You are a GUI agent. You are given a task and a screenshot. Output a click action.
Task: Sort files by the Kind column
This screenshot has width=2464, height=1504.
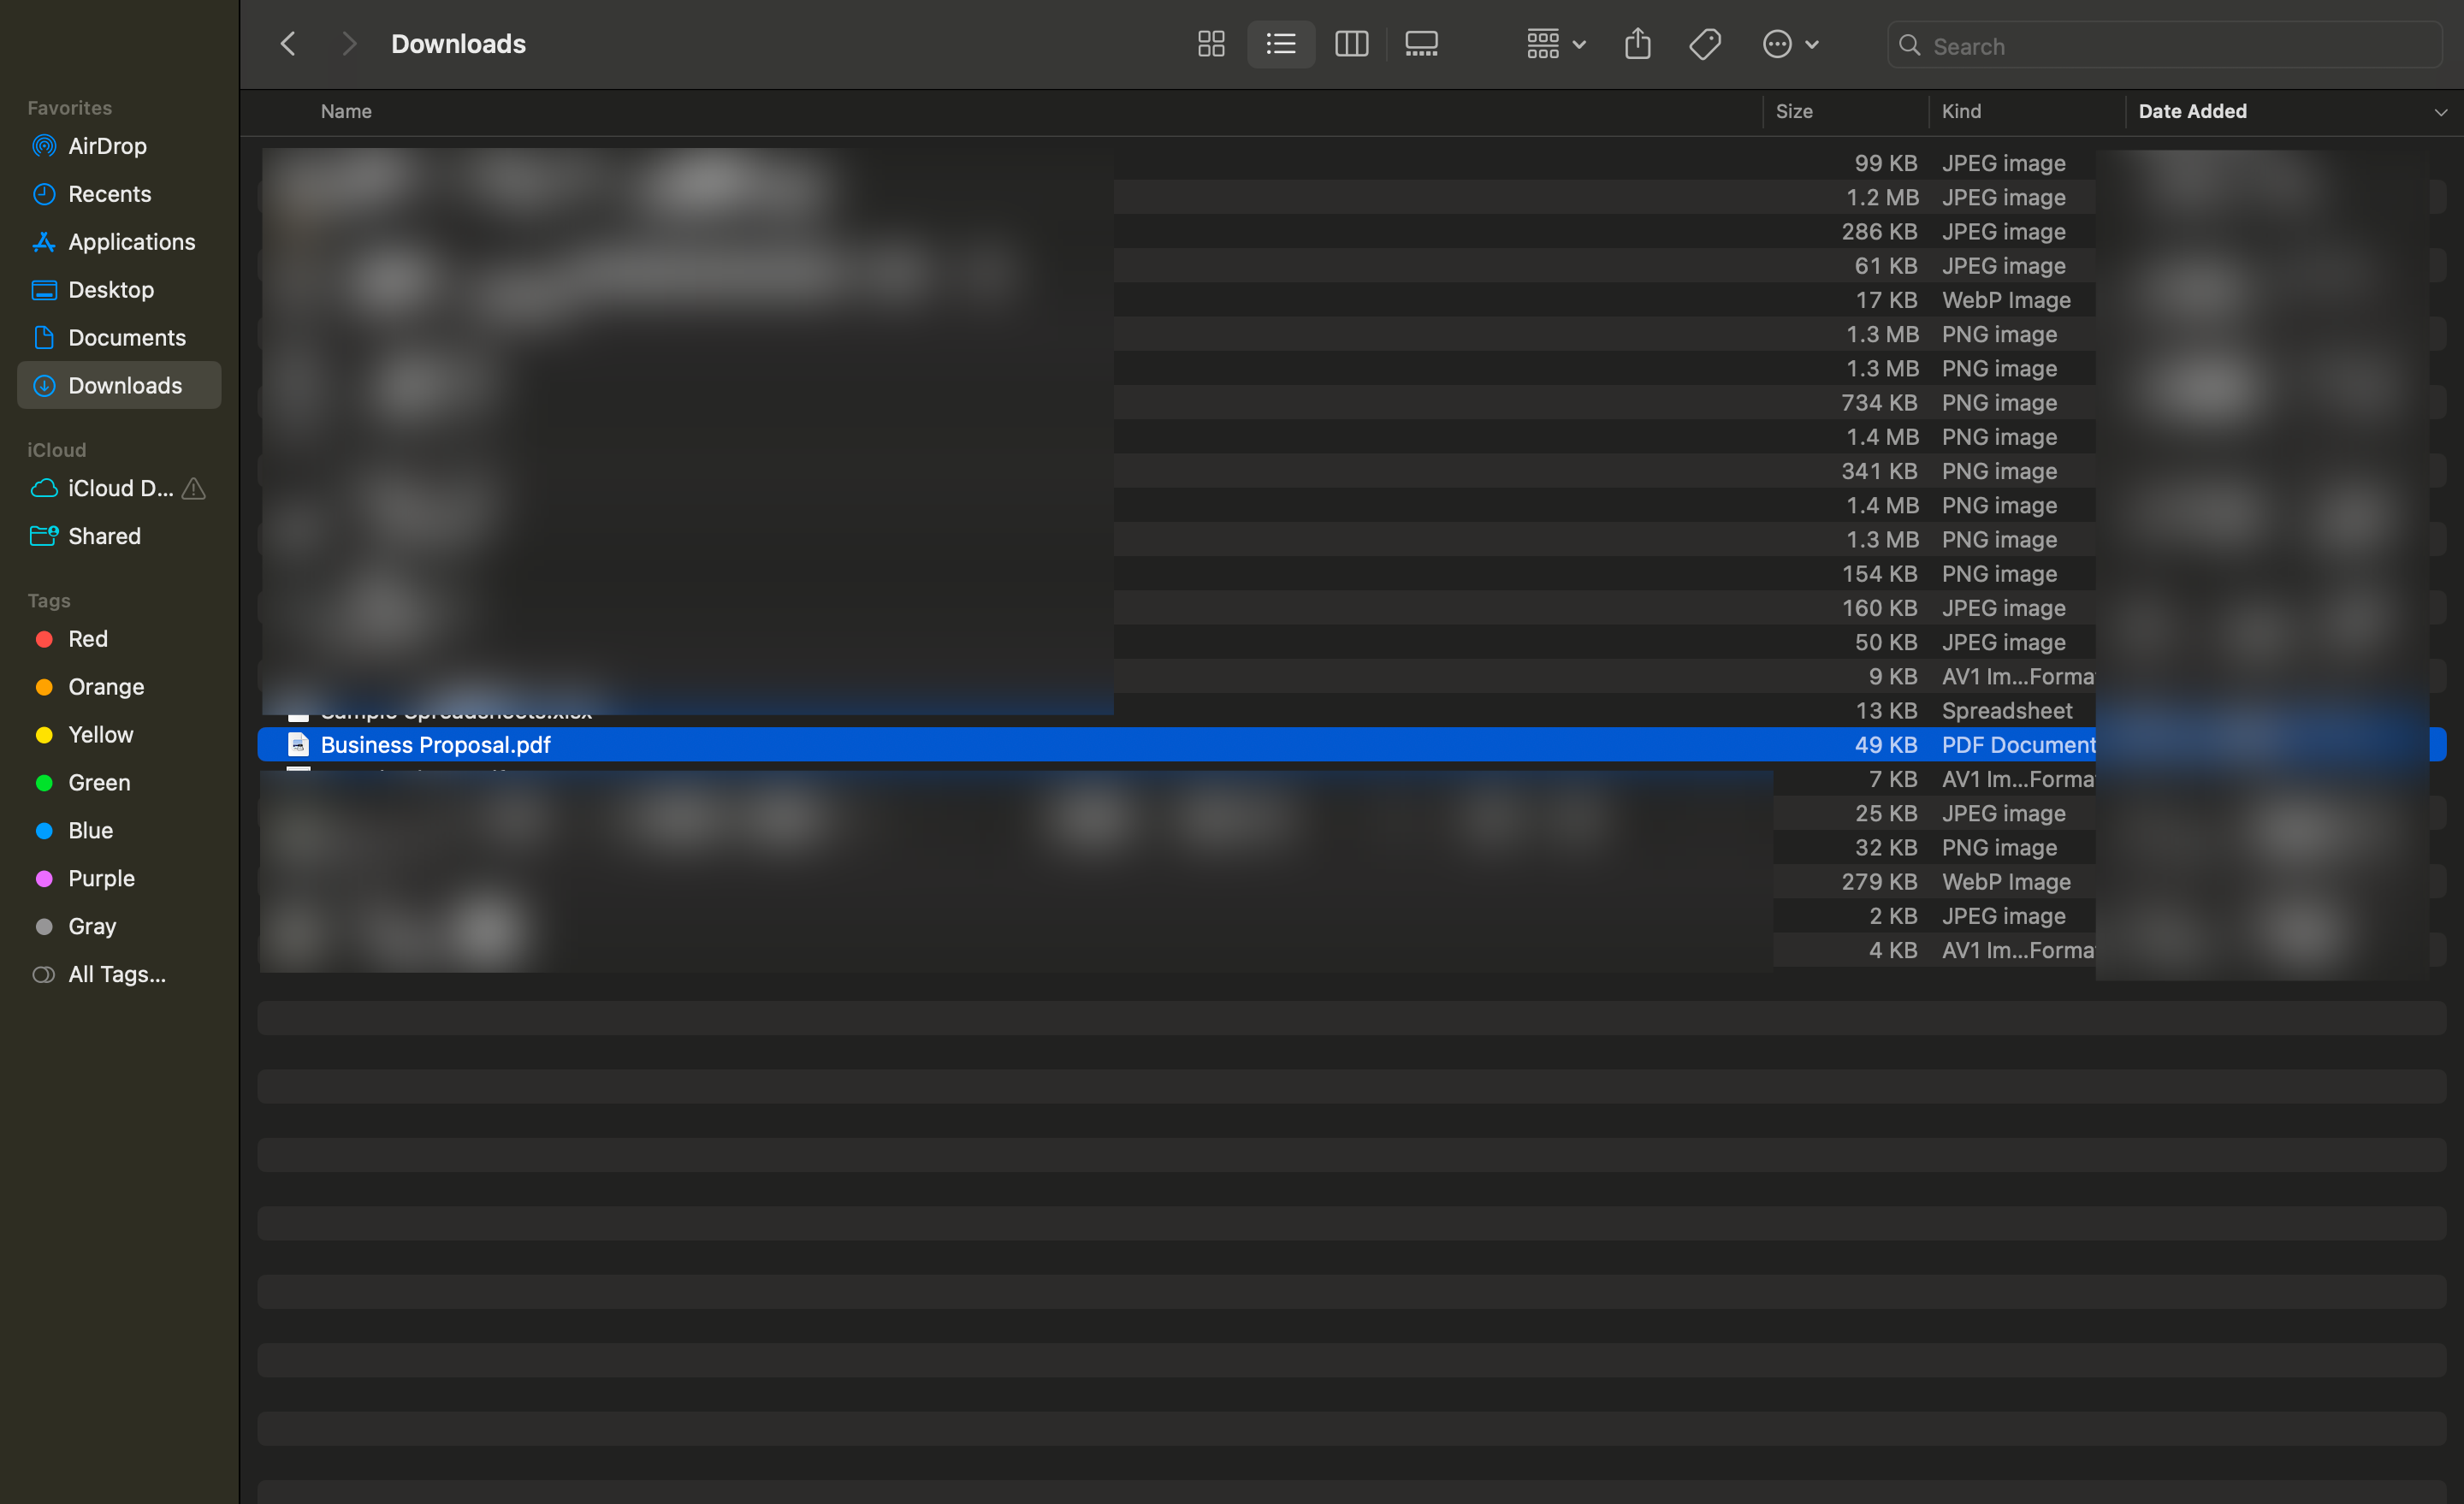(1961, 111)
